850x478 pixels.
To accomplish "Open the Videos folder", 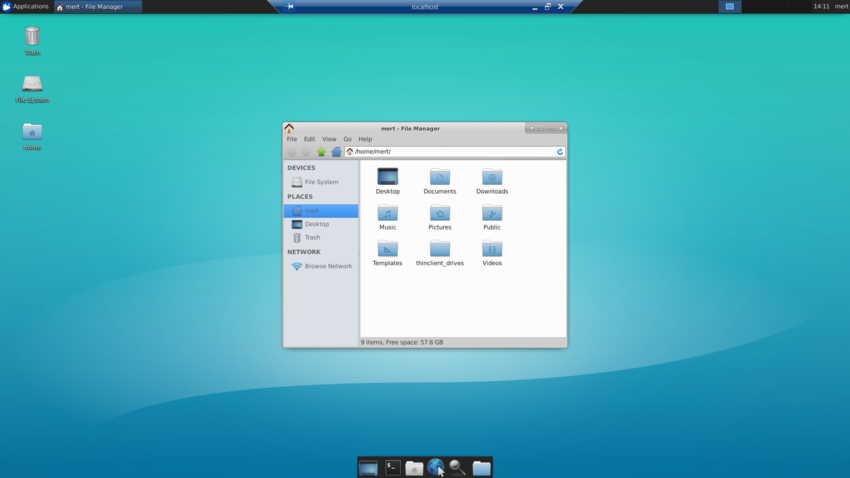I will pyautogui.click(x=492, y=250).
